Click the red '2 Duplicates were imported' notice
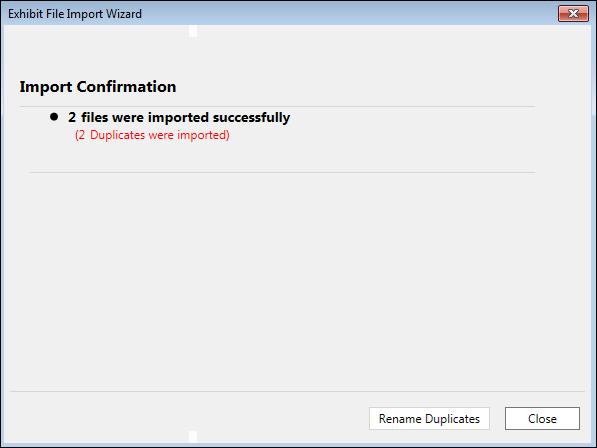This screenshot has height=448, width=597. pyautogui.click(x=152, y=135)
